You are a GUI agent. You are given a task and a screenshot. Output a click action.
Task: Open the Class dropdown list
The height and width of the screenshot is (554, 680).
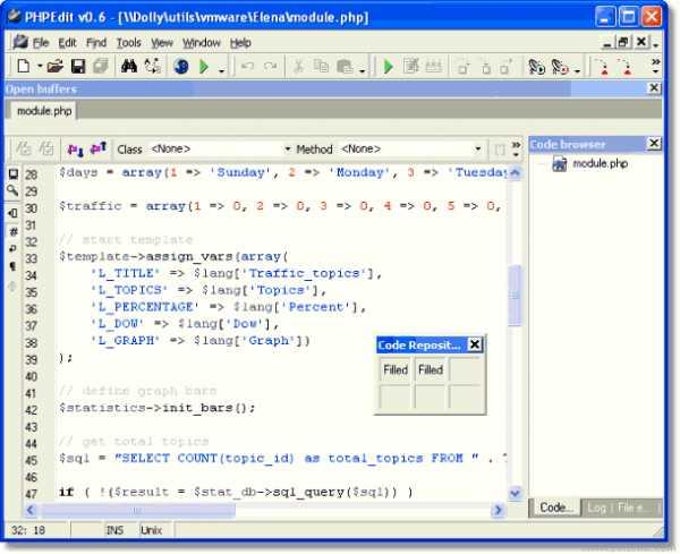pyautogui.click(x=287, y=149)
